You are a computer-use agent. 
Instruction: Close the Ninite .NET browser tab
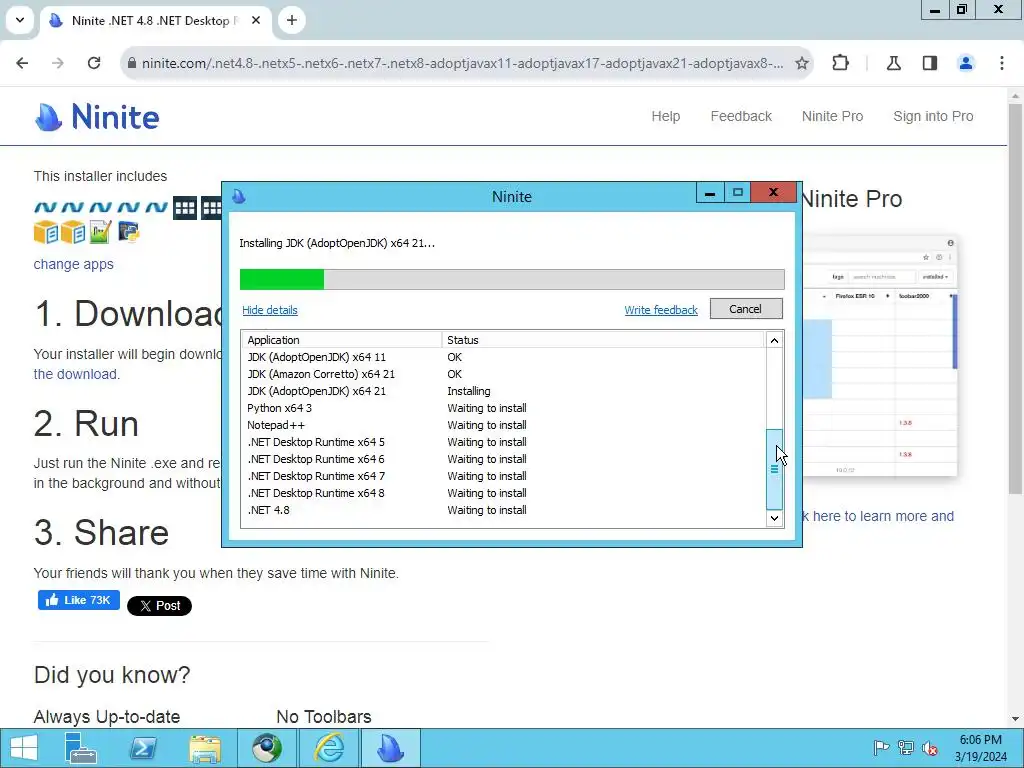tap(256, 20)
